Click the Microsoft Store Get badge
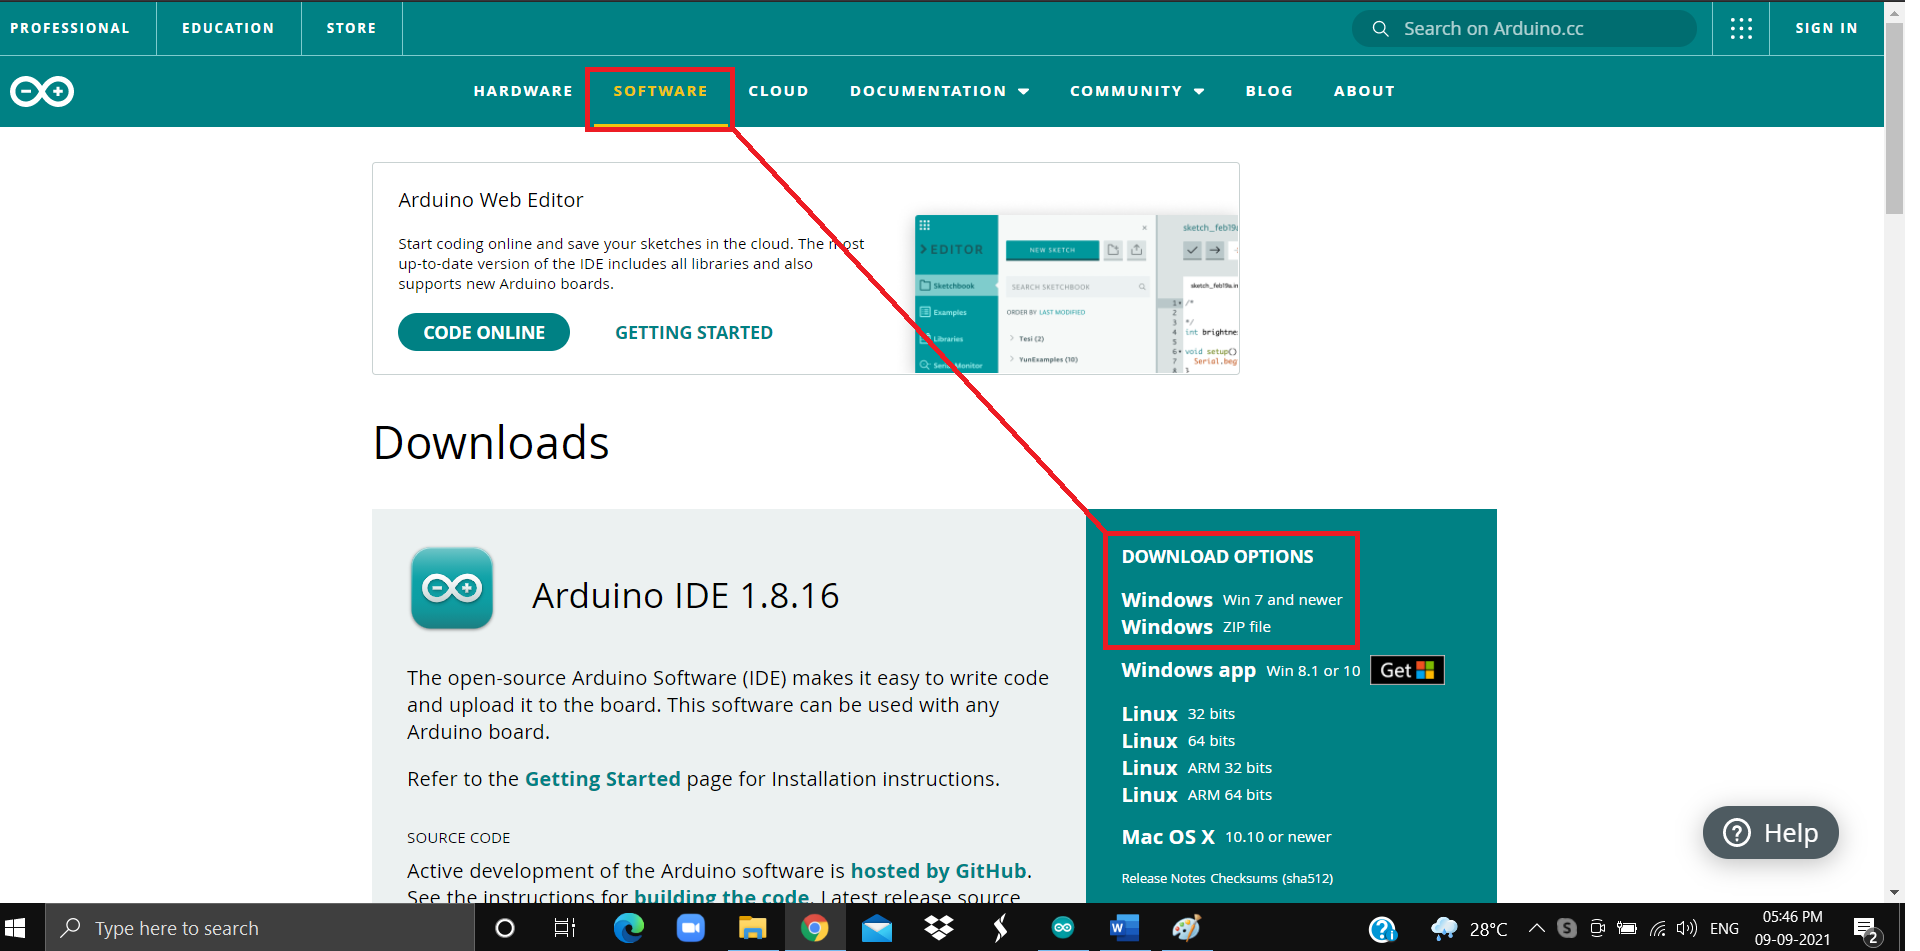This screenshot has width=1920, height=951. click(1407, 670)
